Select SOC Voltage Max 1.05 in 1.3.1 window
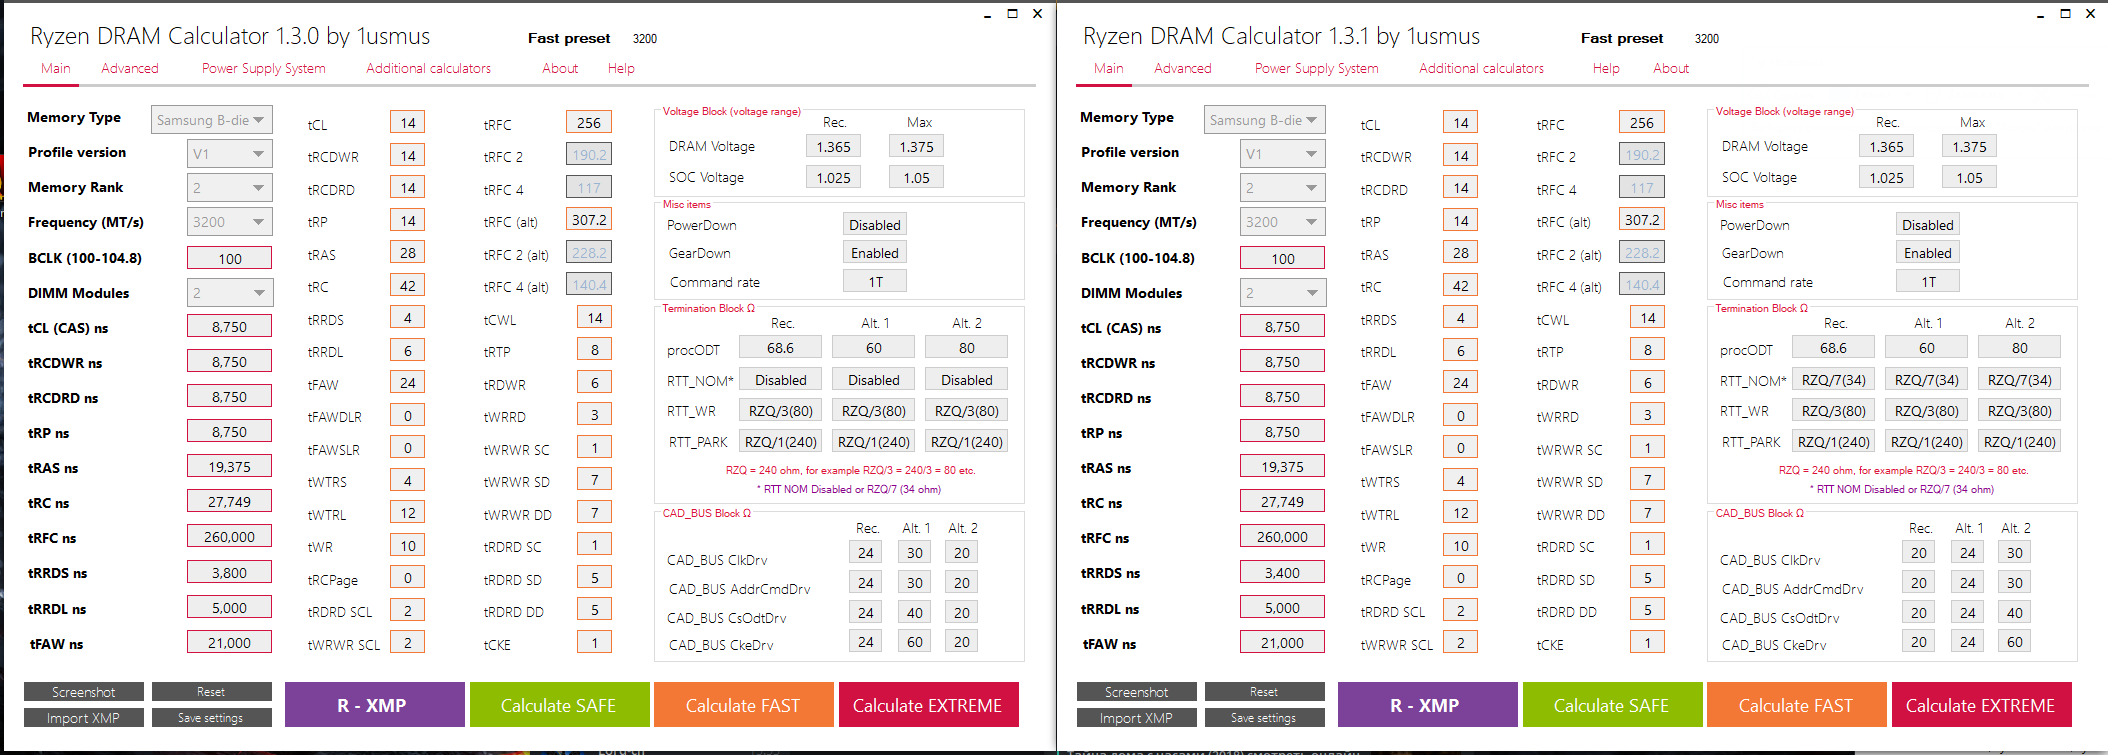The image size is (2108, 755). [1970, 178]
